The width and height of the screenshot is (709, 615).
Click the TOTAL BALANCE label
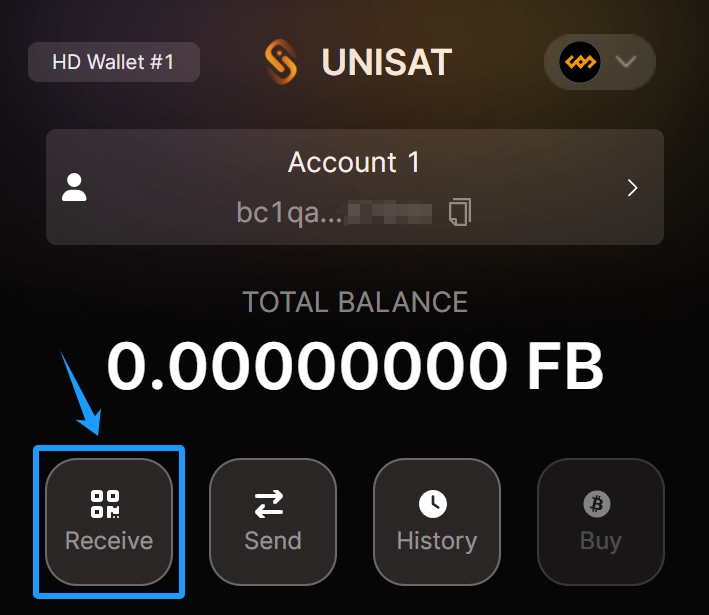(x=355, y=302)
